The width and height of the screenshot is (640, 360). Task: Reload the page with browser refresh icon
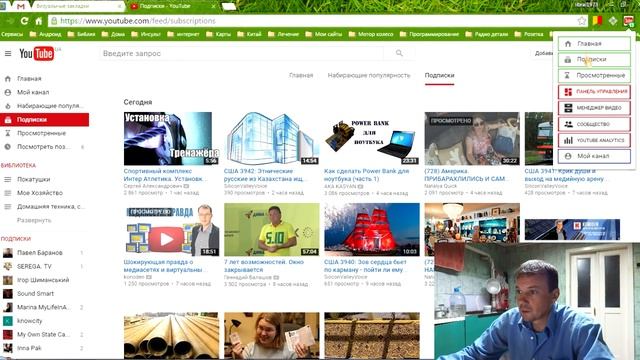pyautogui.click(x=24, y=20)
